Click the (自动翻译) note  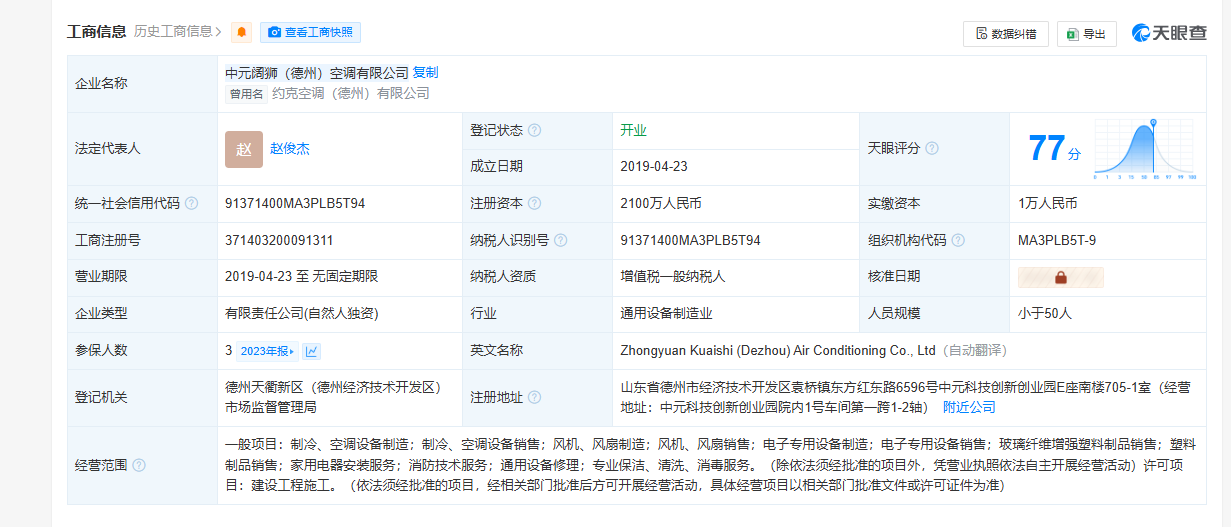click(974, 350)
